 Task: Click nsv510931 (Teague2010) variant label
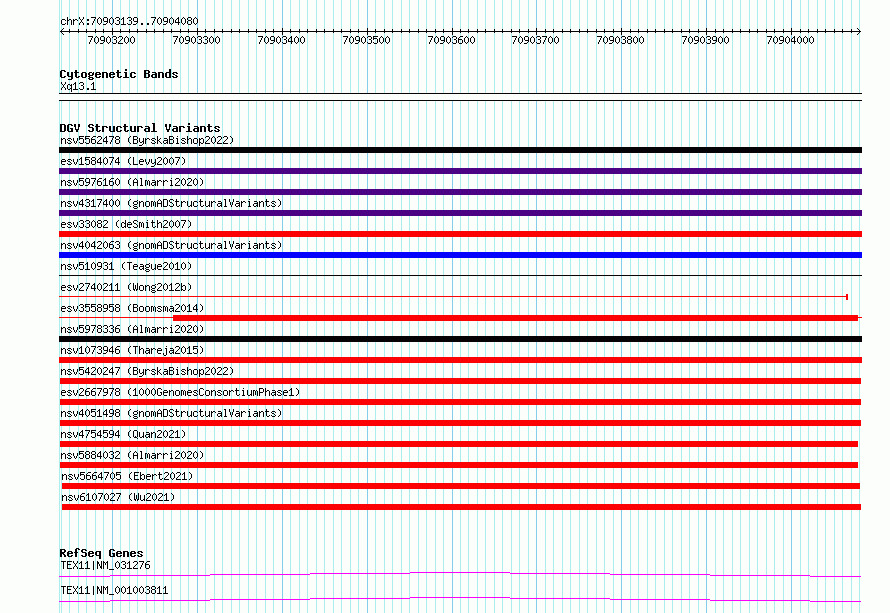pos(126,266)
